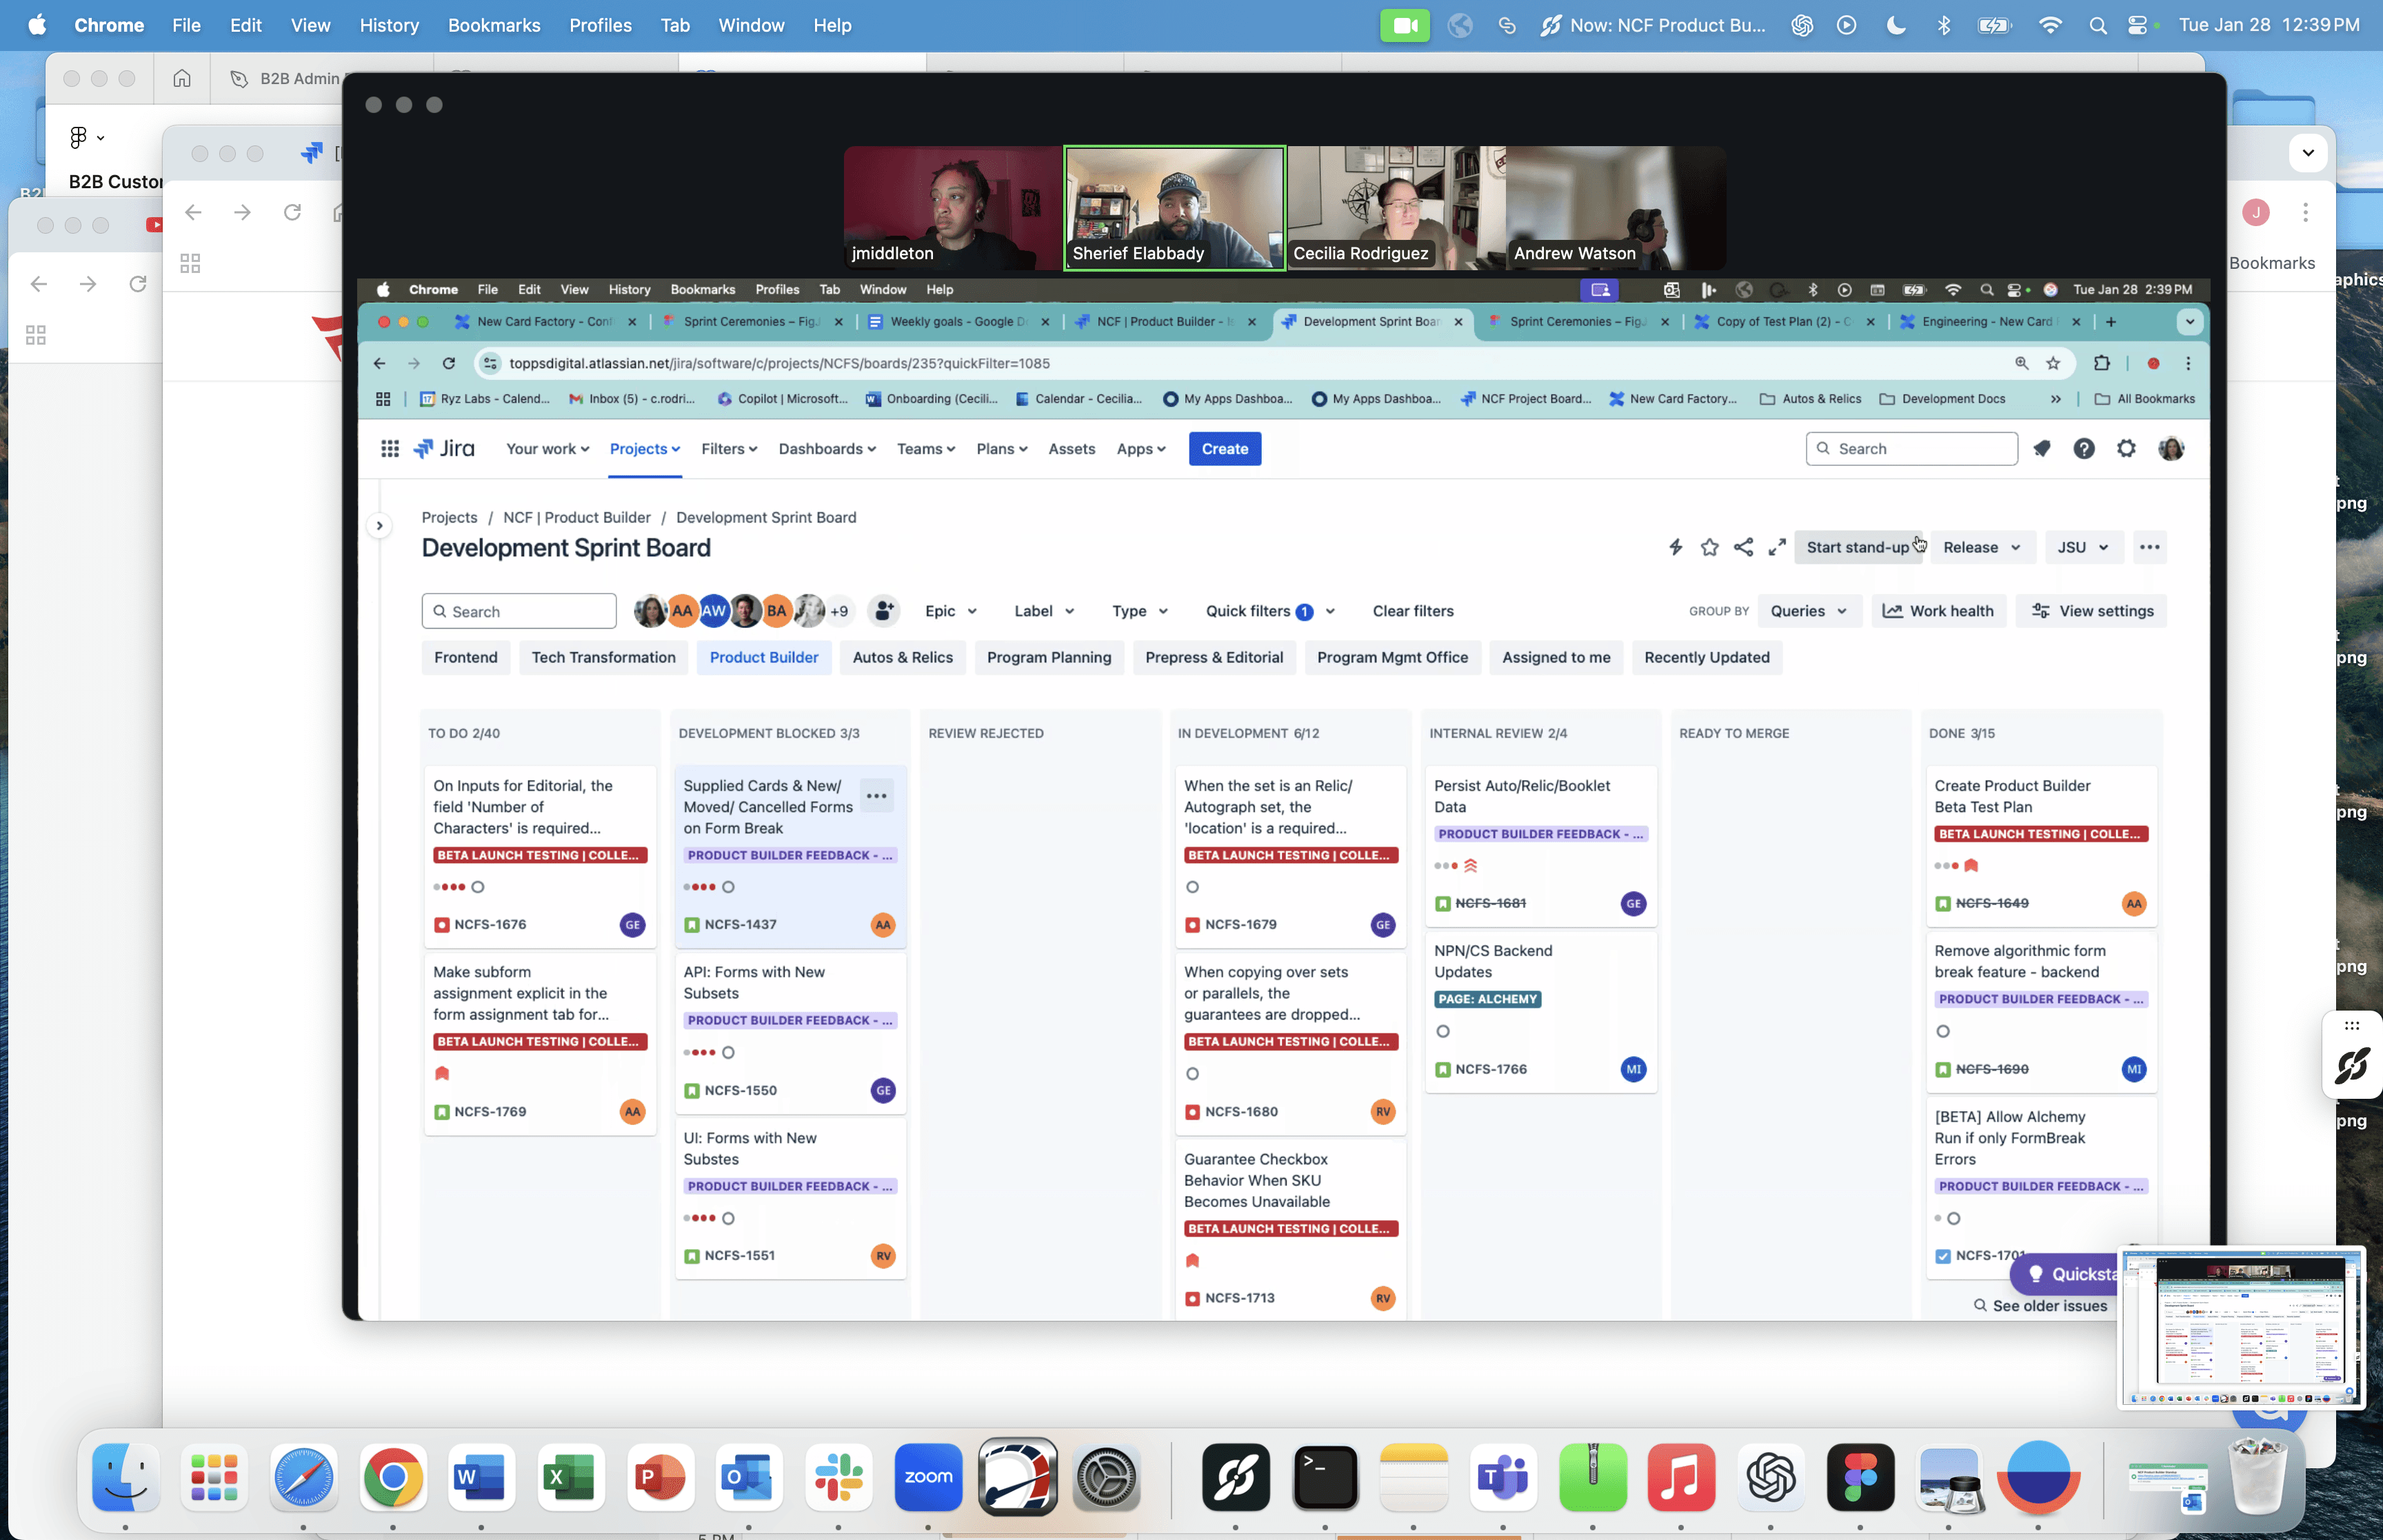Click the board Search input field
The width and height of the screenshot is (2383, 1540).
(519, 611)
